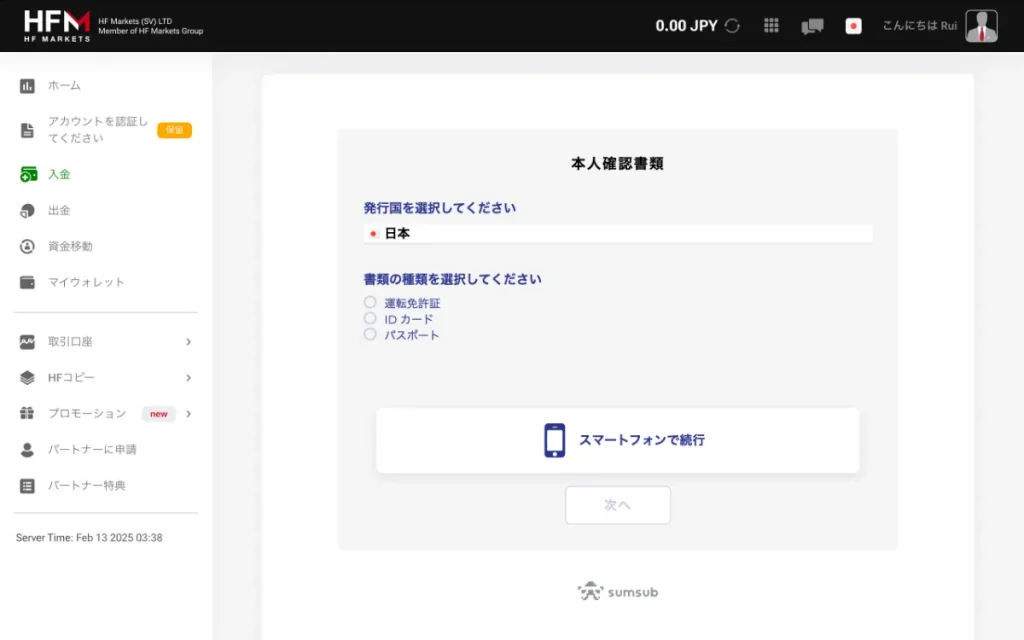The height and width of the screenshot is (640, 1024).
Task: Click 発行国を選択してください label
Action: 440,208
